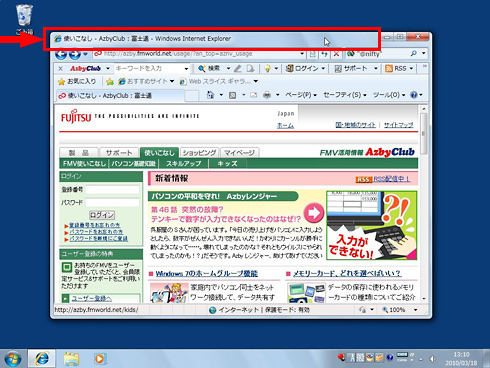This screenshot has height=368, width=490.
Task: Open the サポート toolbar menu
Action: pos(356,69)
